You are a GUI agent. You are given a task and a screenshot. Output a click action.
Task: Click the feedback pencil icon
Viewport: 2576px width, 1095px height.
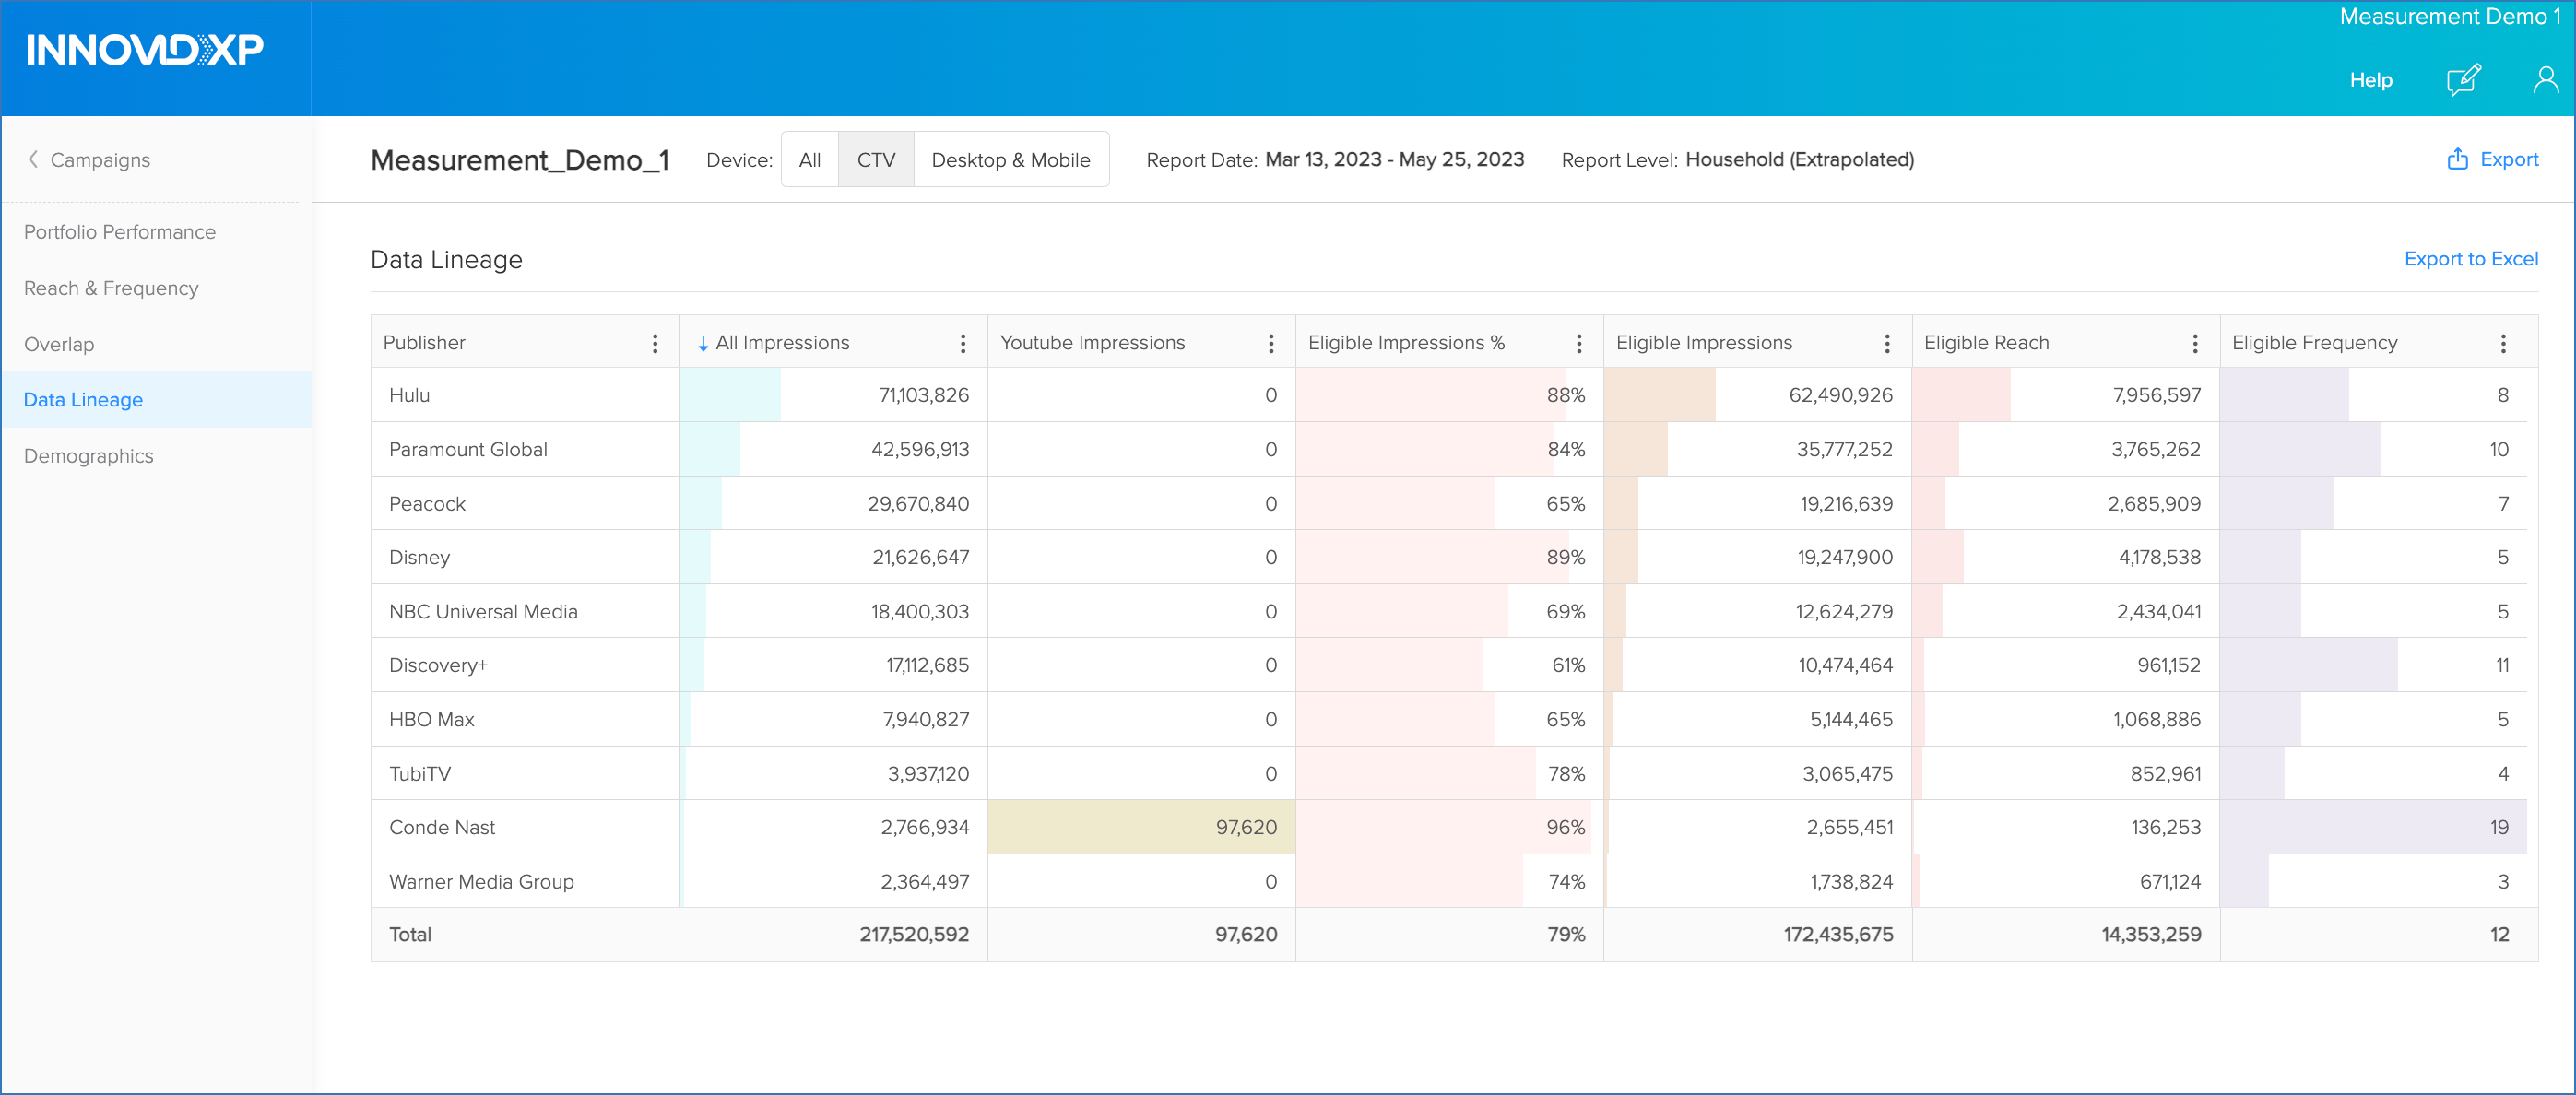click(2464, 80)
